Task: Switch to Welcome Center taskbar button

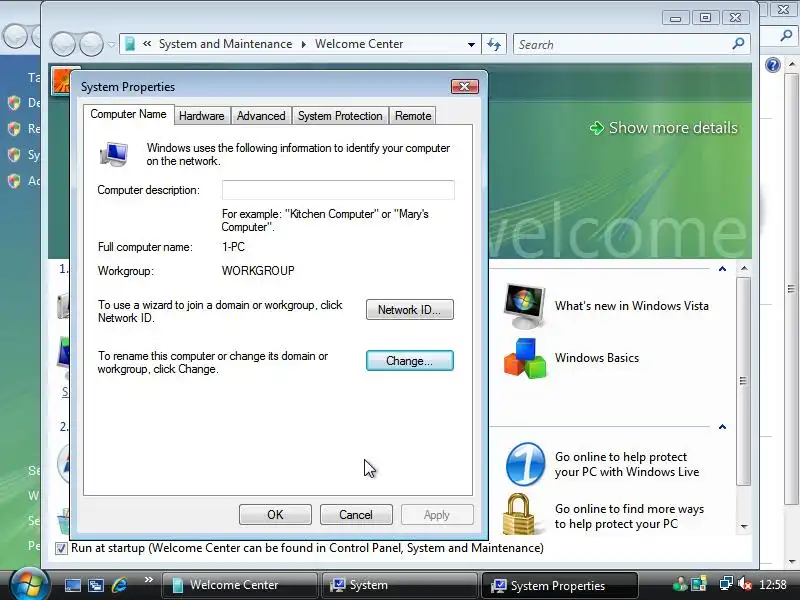Action: click(x=239, y=585)
